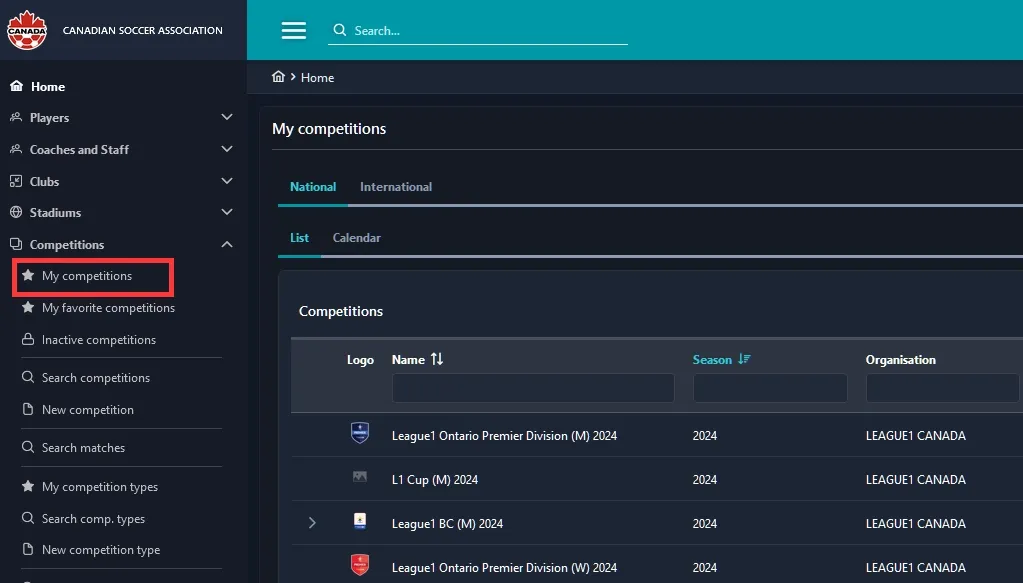The image size is (1023, 583).
Task: Click the breadcrumb home icon
Action: [279, 77]
